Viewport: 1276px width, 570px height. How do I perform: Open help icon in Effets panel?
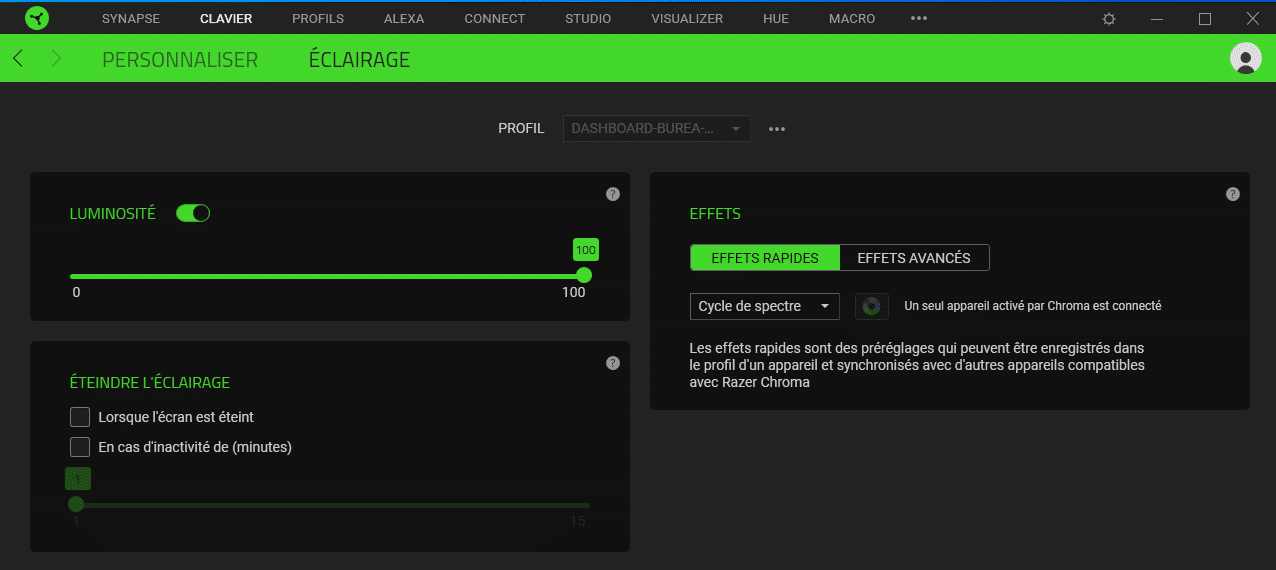point(1233,194)
